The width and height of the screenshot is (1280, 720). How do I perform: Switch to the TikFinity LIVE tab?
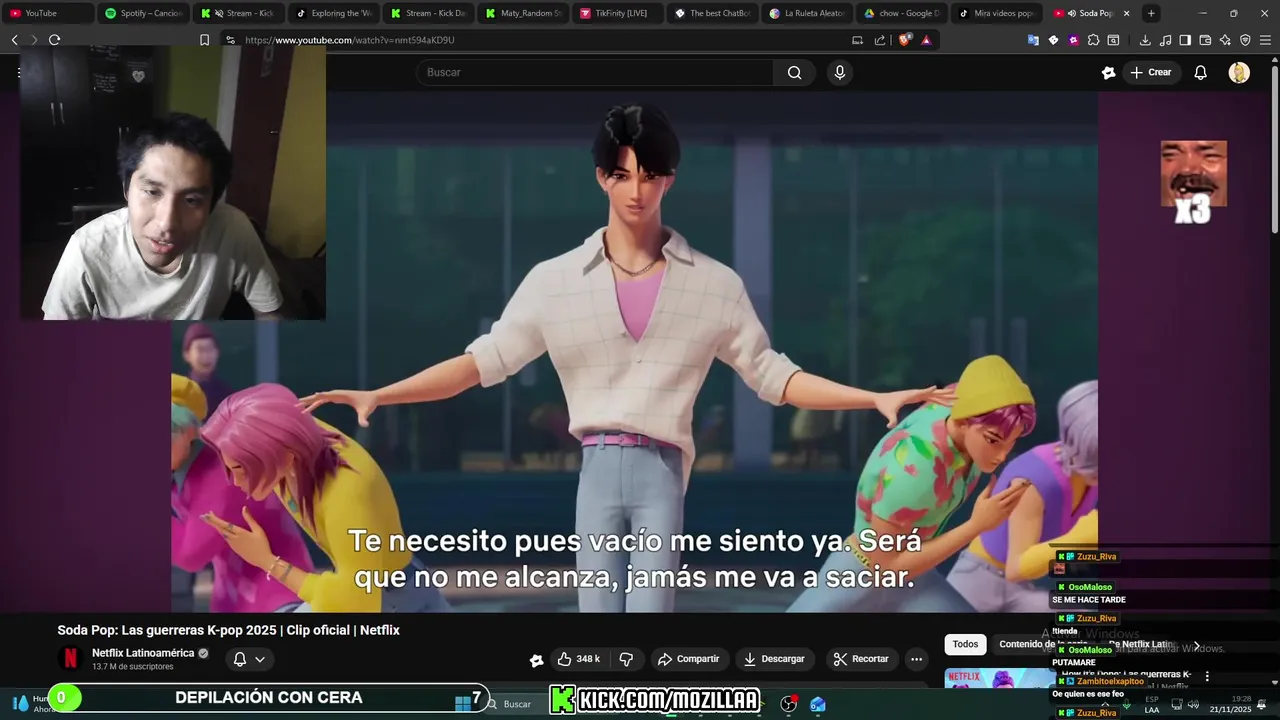click(618, 13)
